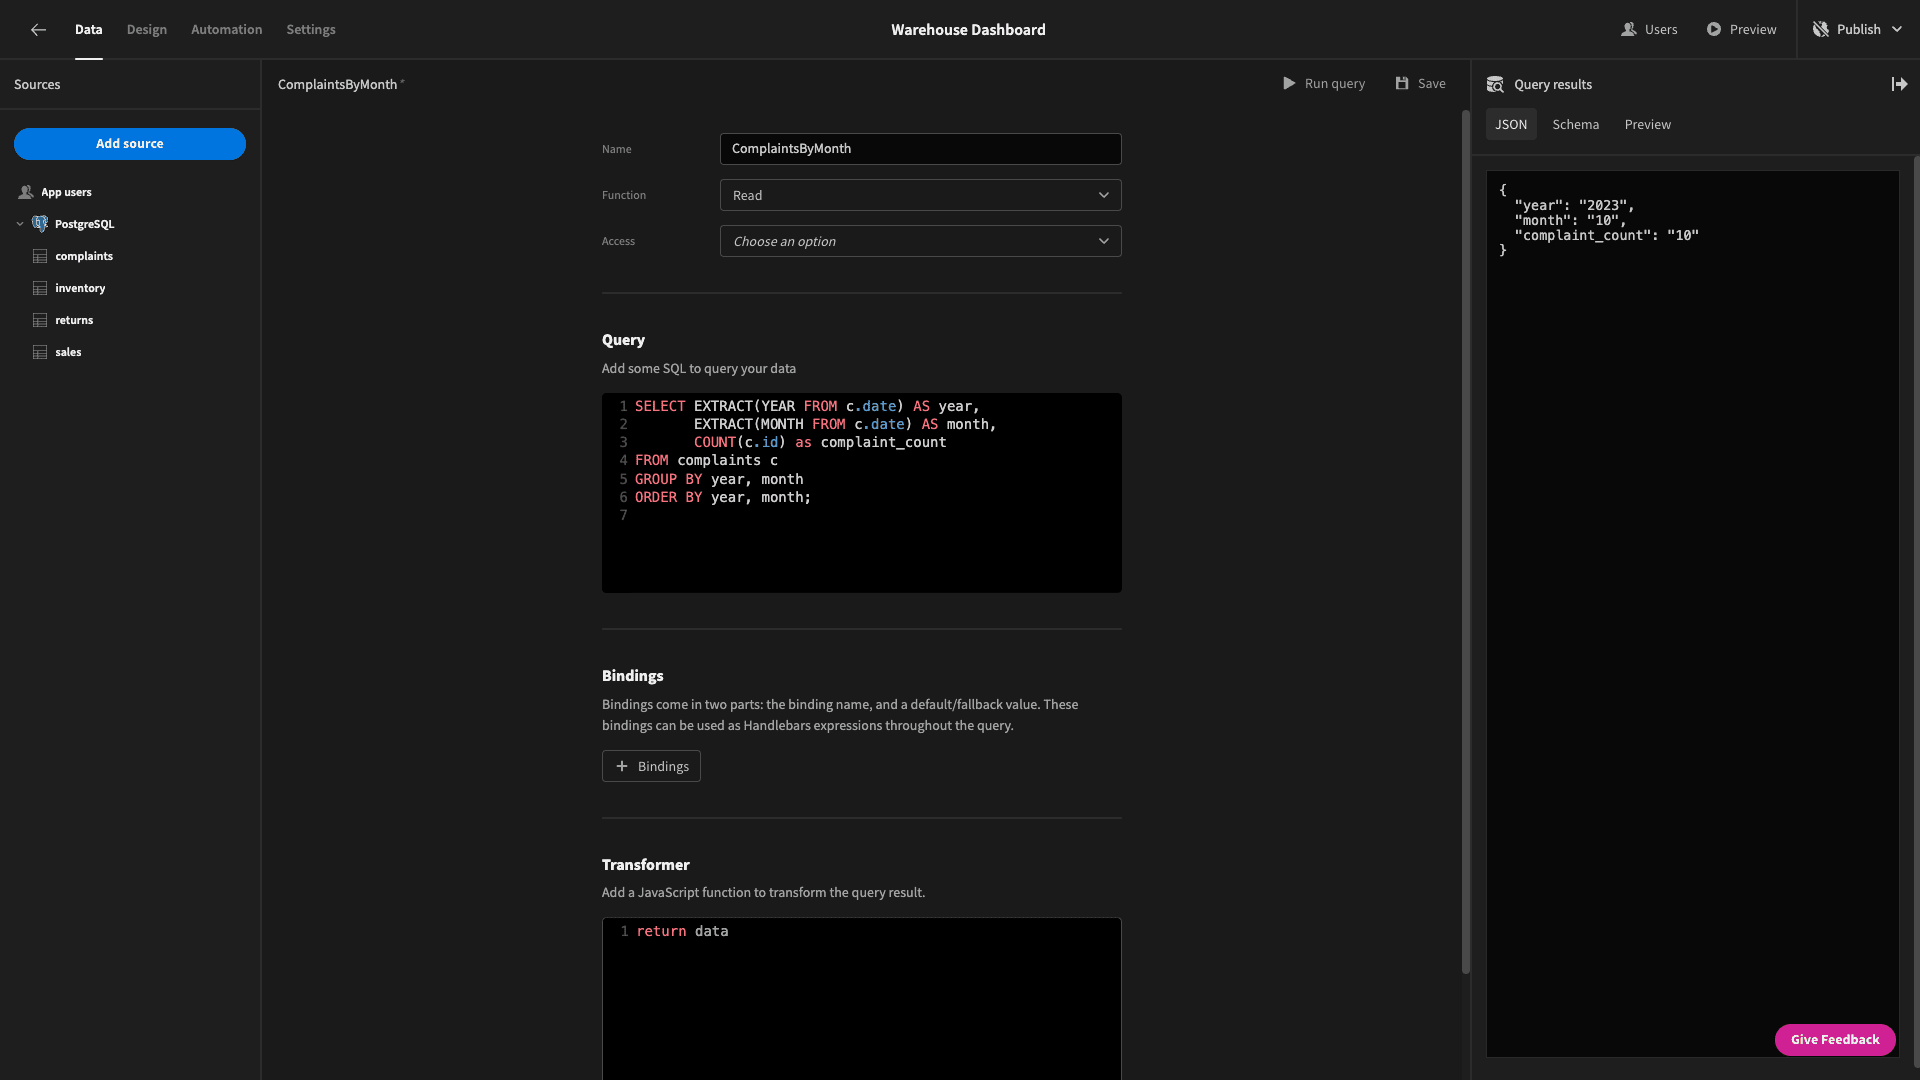Click the returns table icon
This screenshot has height=1080, width=1920.
pos(40,321)
